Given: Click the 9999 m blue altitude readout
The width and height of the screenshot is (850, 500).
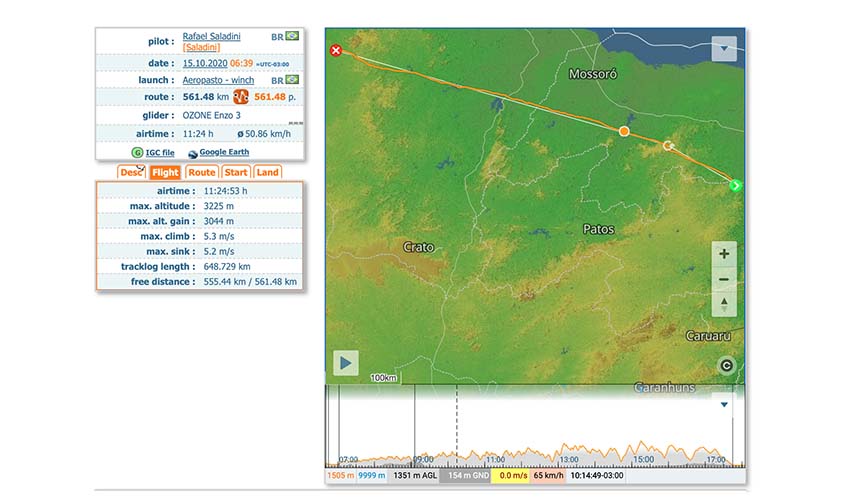Looking at the screenshot, I should point(372,476).
